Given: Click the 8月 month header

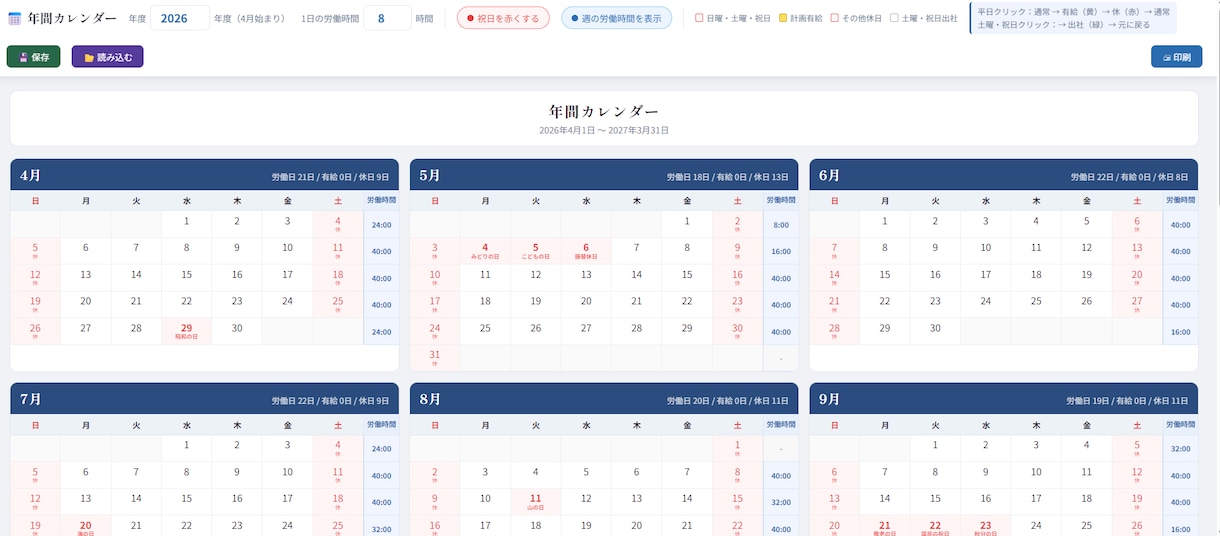Looking at the screenshot, I should pyautogui.click(x=604, y=399).
